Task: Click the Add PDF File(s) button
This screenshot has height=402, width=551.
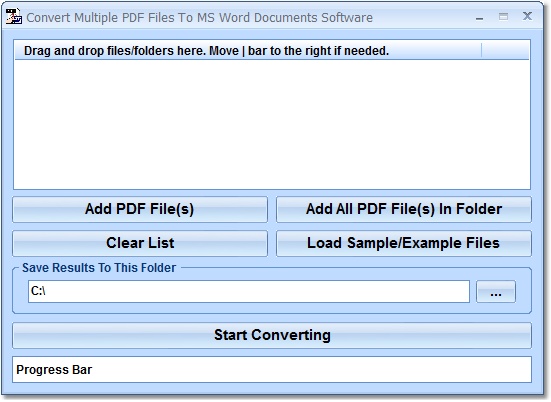Action: pos(140,209)
